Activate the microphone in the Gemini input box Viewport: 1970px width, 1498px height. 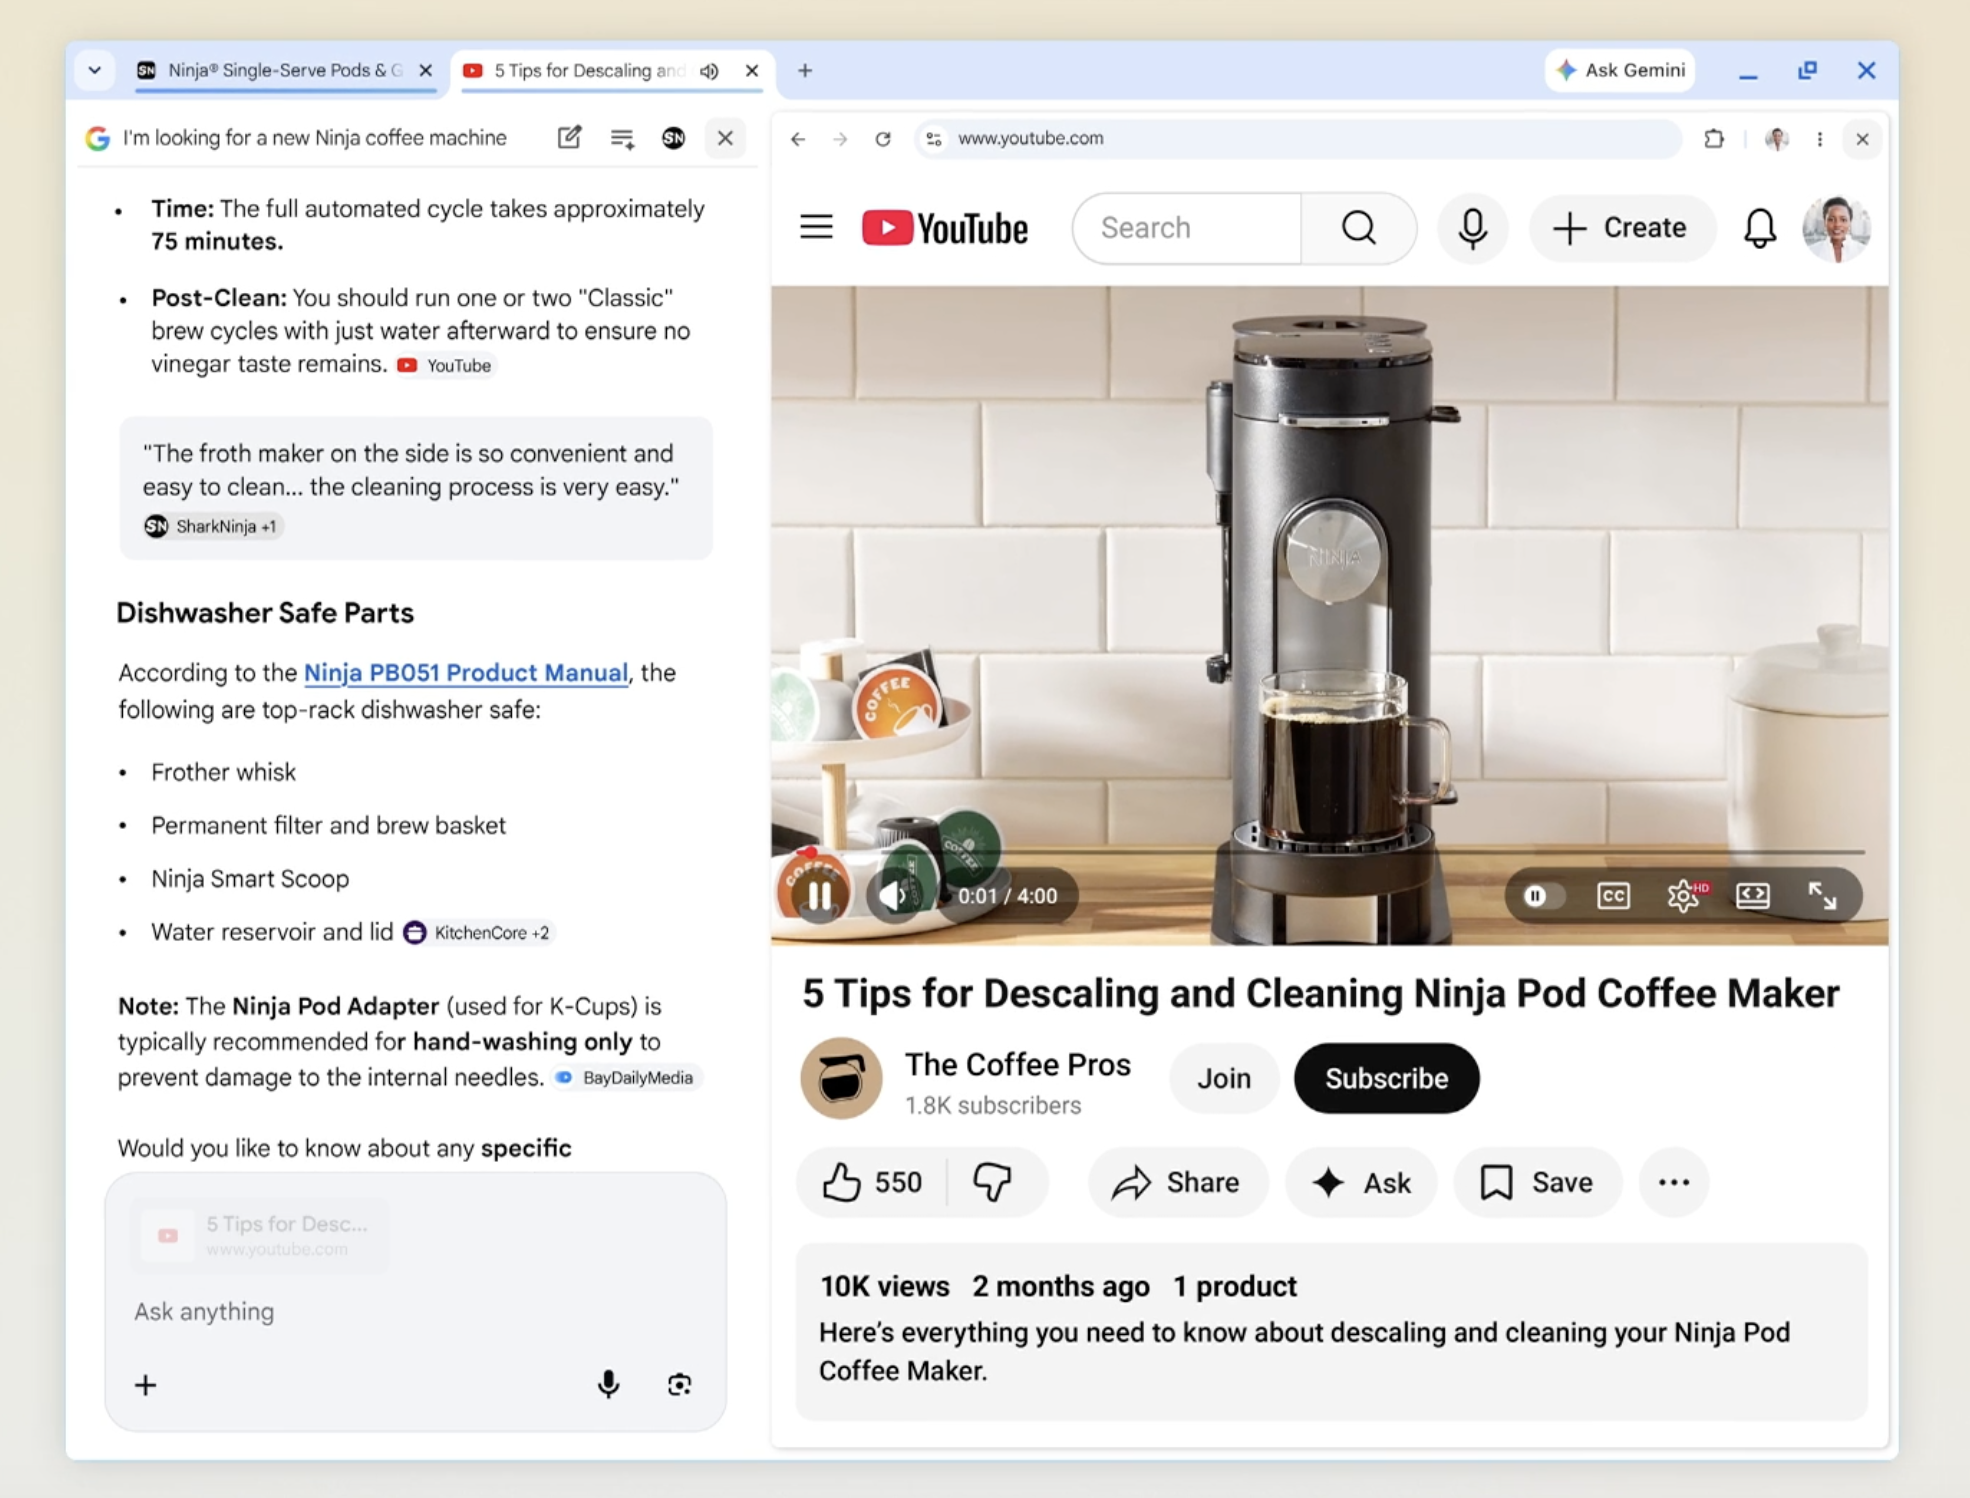click(x=608, y=1385)
